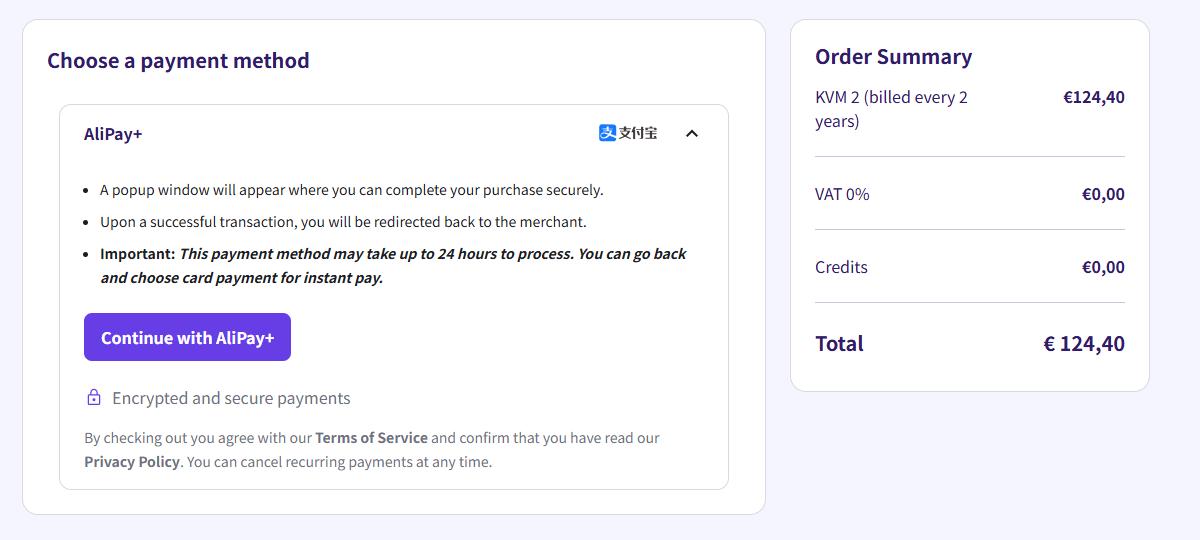Click the Credits amount €0,00
This screenshot has width=1200, height=540.
pyautogui.click(x=1103, y=267)
